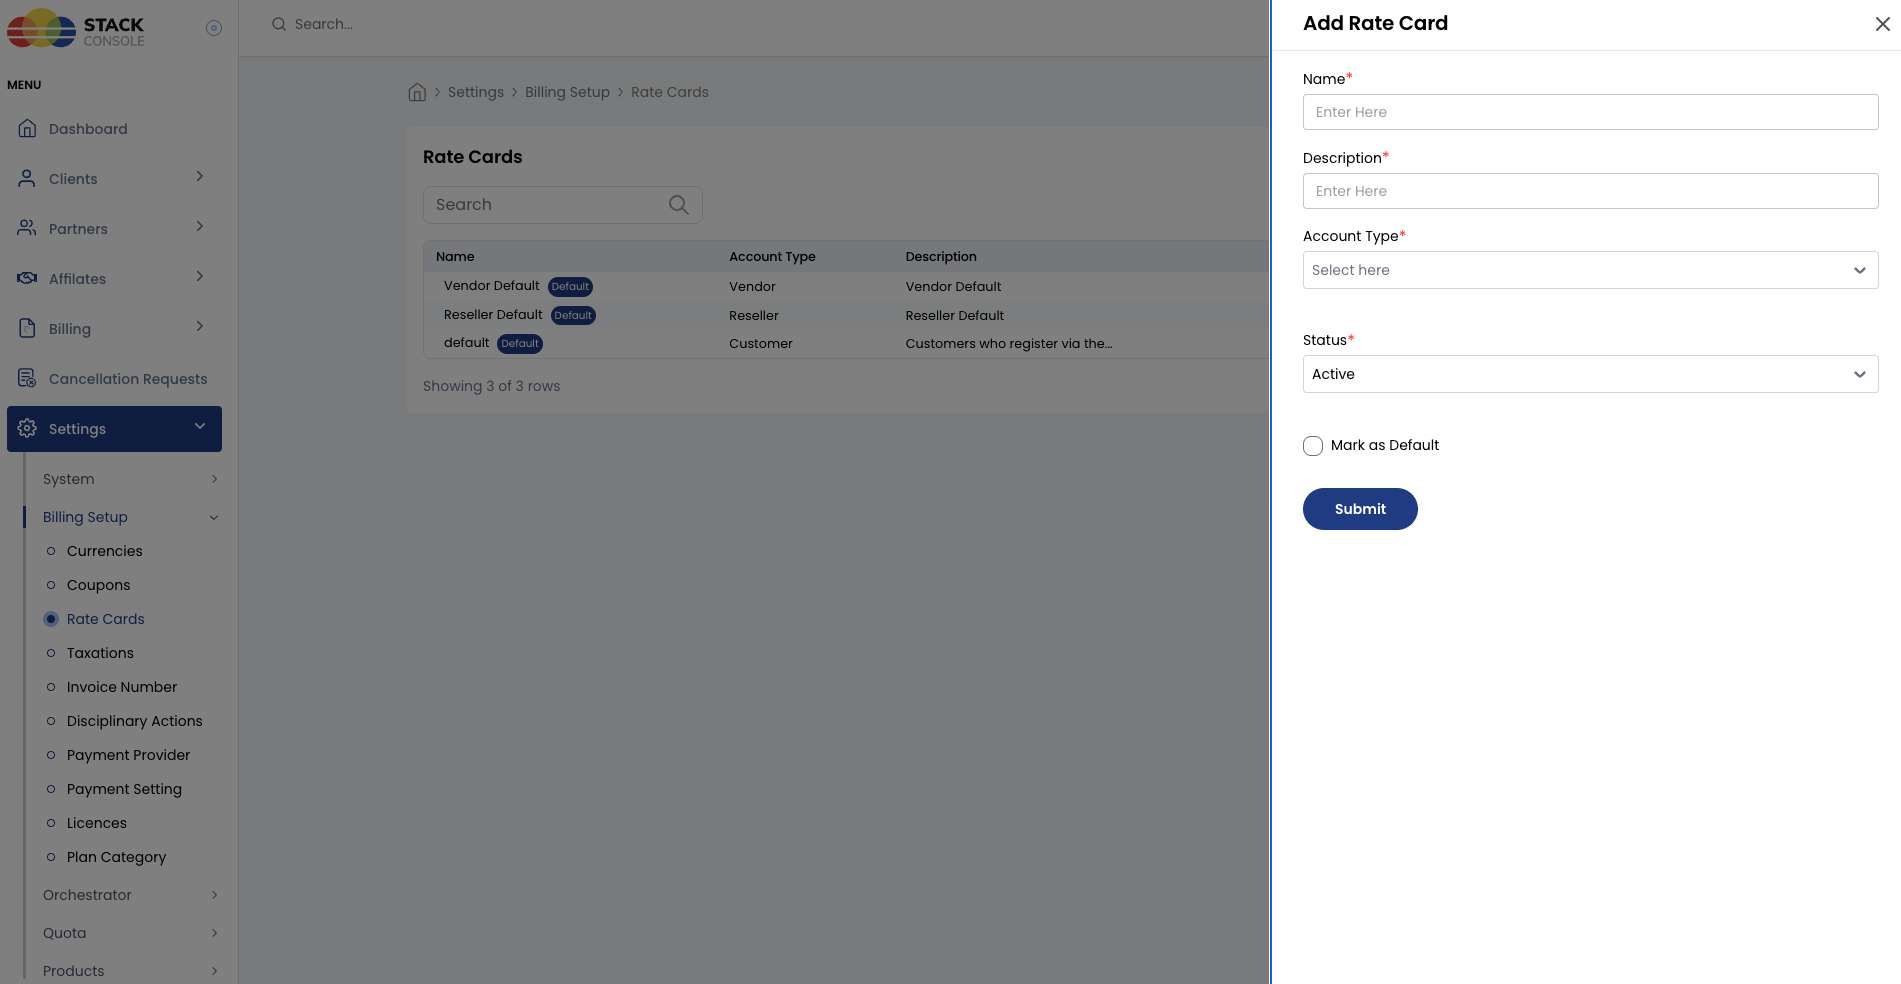Expand the Billing menu chevron
The image size is (1901, 984).
pyautogui.click(x=200, y=326)
